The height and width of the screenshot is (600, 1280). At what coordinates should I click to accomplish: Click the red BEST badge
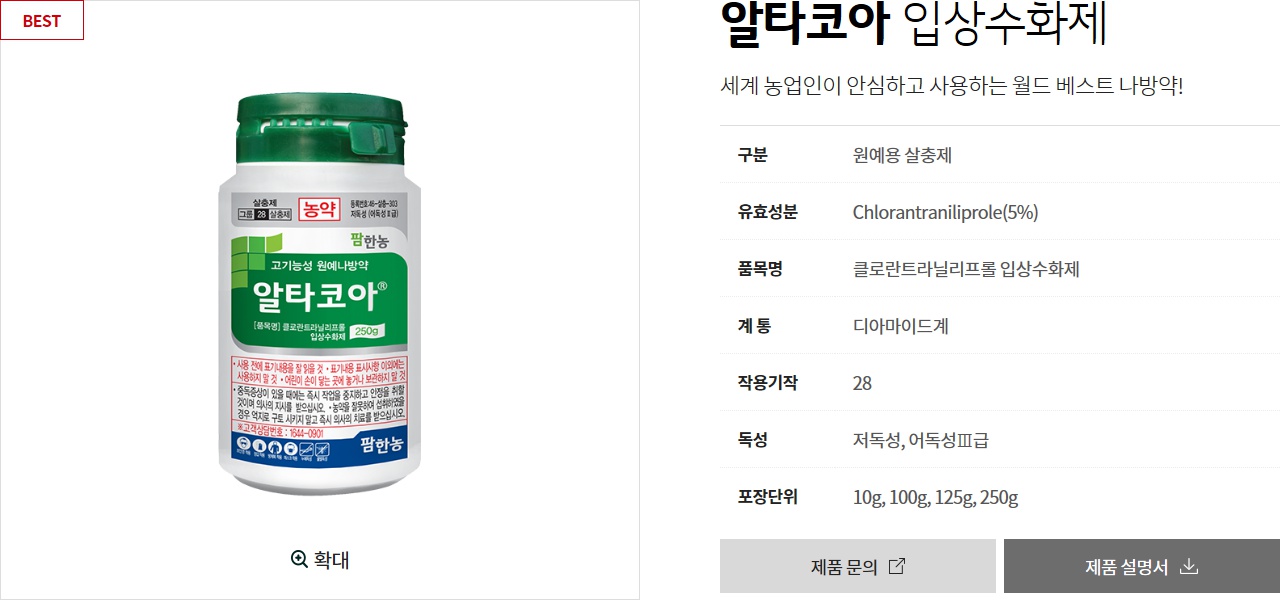point(42,20)
